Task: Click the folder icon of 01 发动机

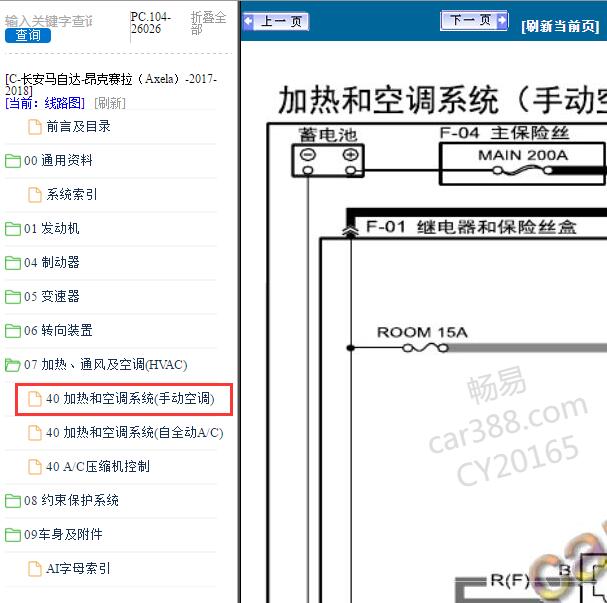Action: tap(13, 229)
